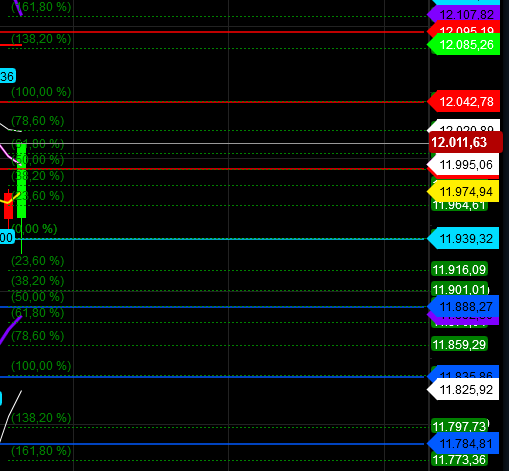
Task: Click the green 11.901,01 level value
Action: 459,289
